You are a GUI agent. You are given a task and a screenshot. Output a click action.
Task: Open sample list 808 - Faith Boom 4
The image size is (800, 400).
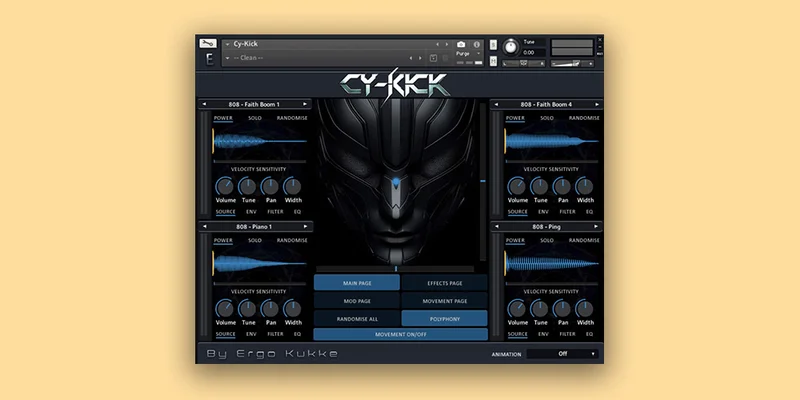[546, 104]
